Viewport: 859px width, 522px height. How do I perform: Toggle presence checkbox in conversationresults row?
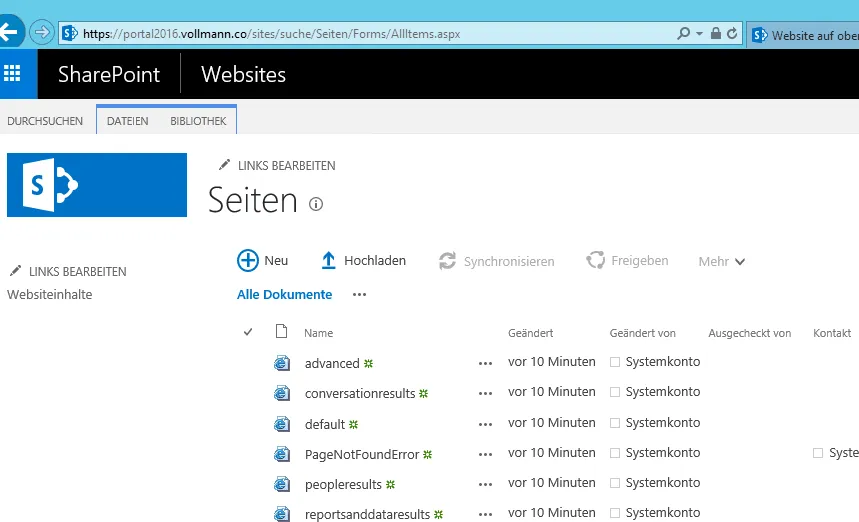(615, 392)
